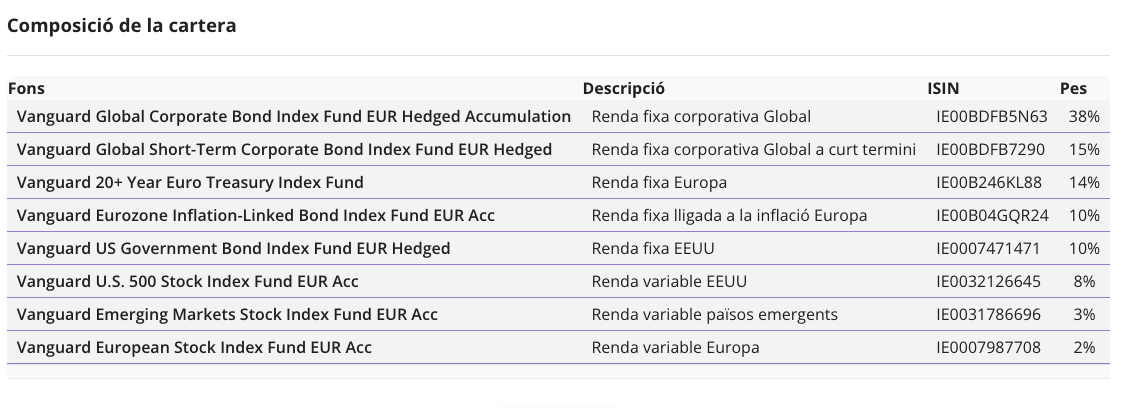Image resolution: width=1125 pixels, height=408 pixels.
Task: Click Vanguard 20+ Year Euro Treasury Index Fund
Action: tap(190, 182)
